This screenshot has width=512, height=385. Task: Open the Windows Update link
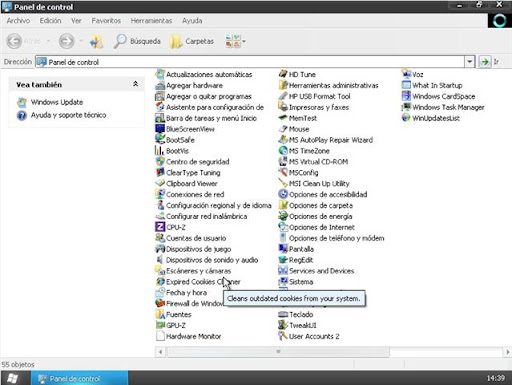[57, 102]
